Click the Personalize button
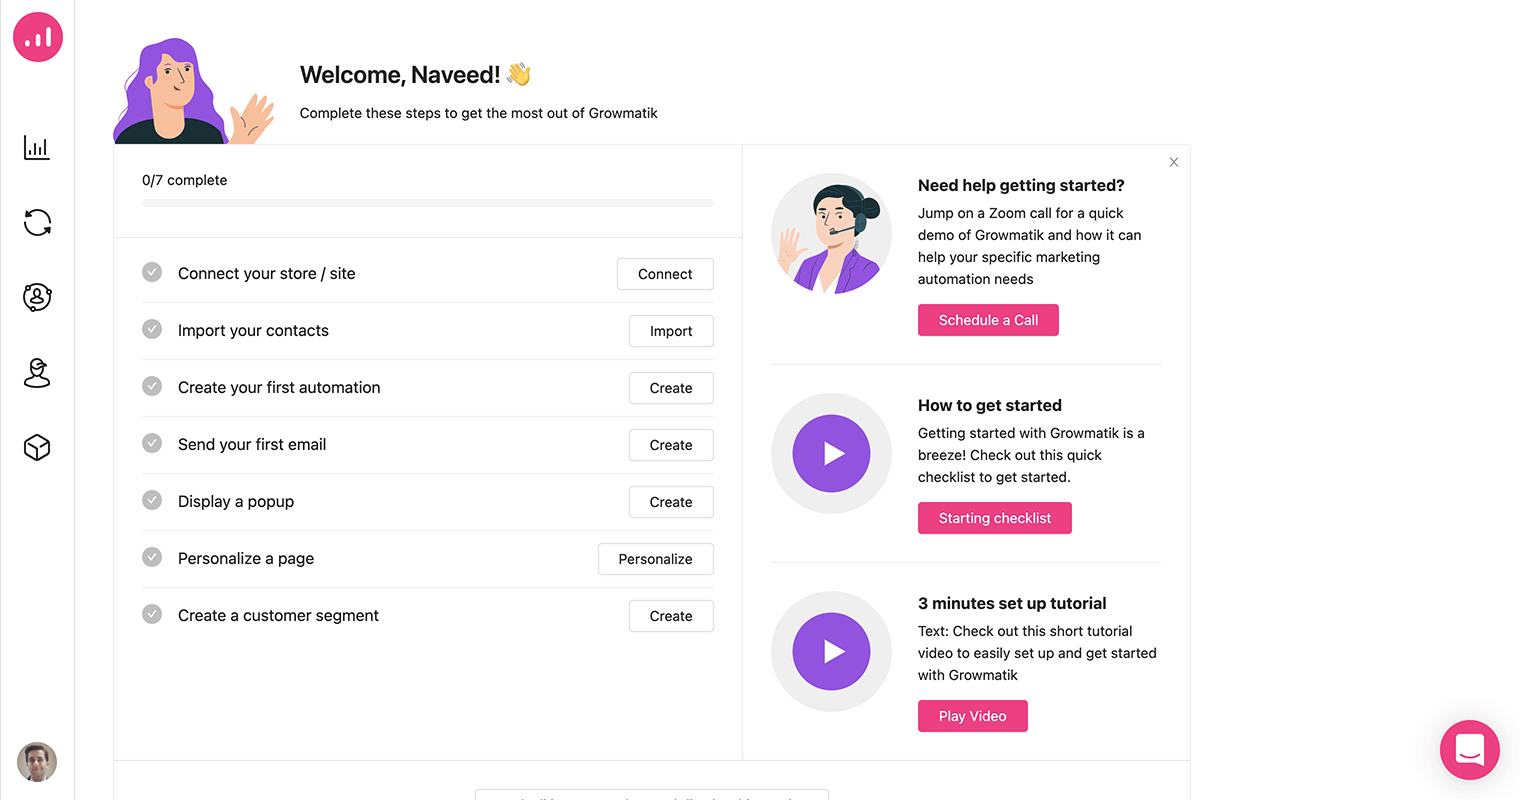This screenshot has height=800, width=1520. [656, 559]
